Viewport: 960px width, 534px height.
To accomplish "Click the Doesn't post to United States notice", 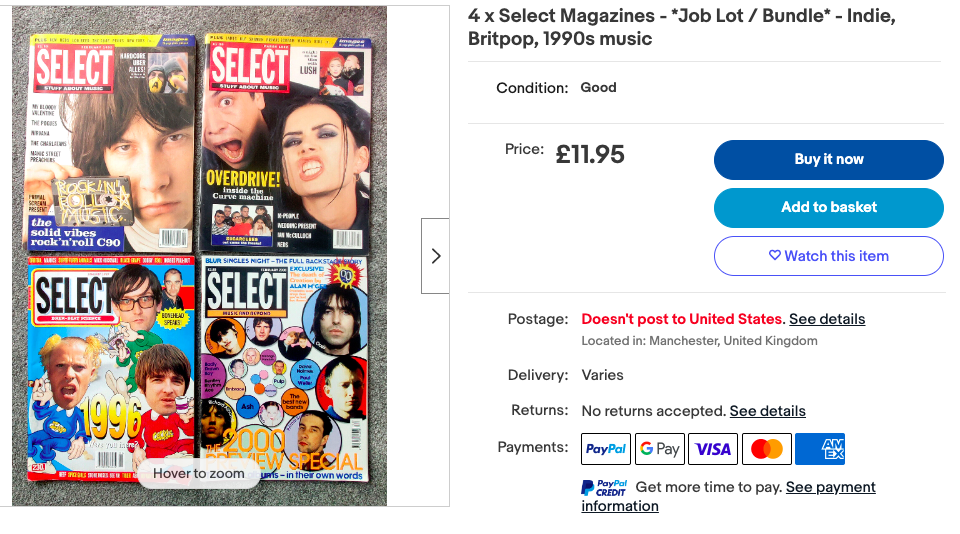I will [682, 319].
